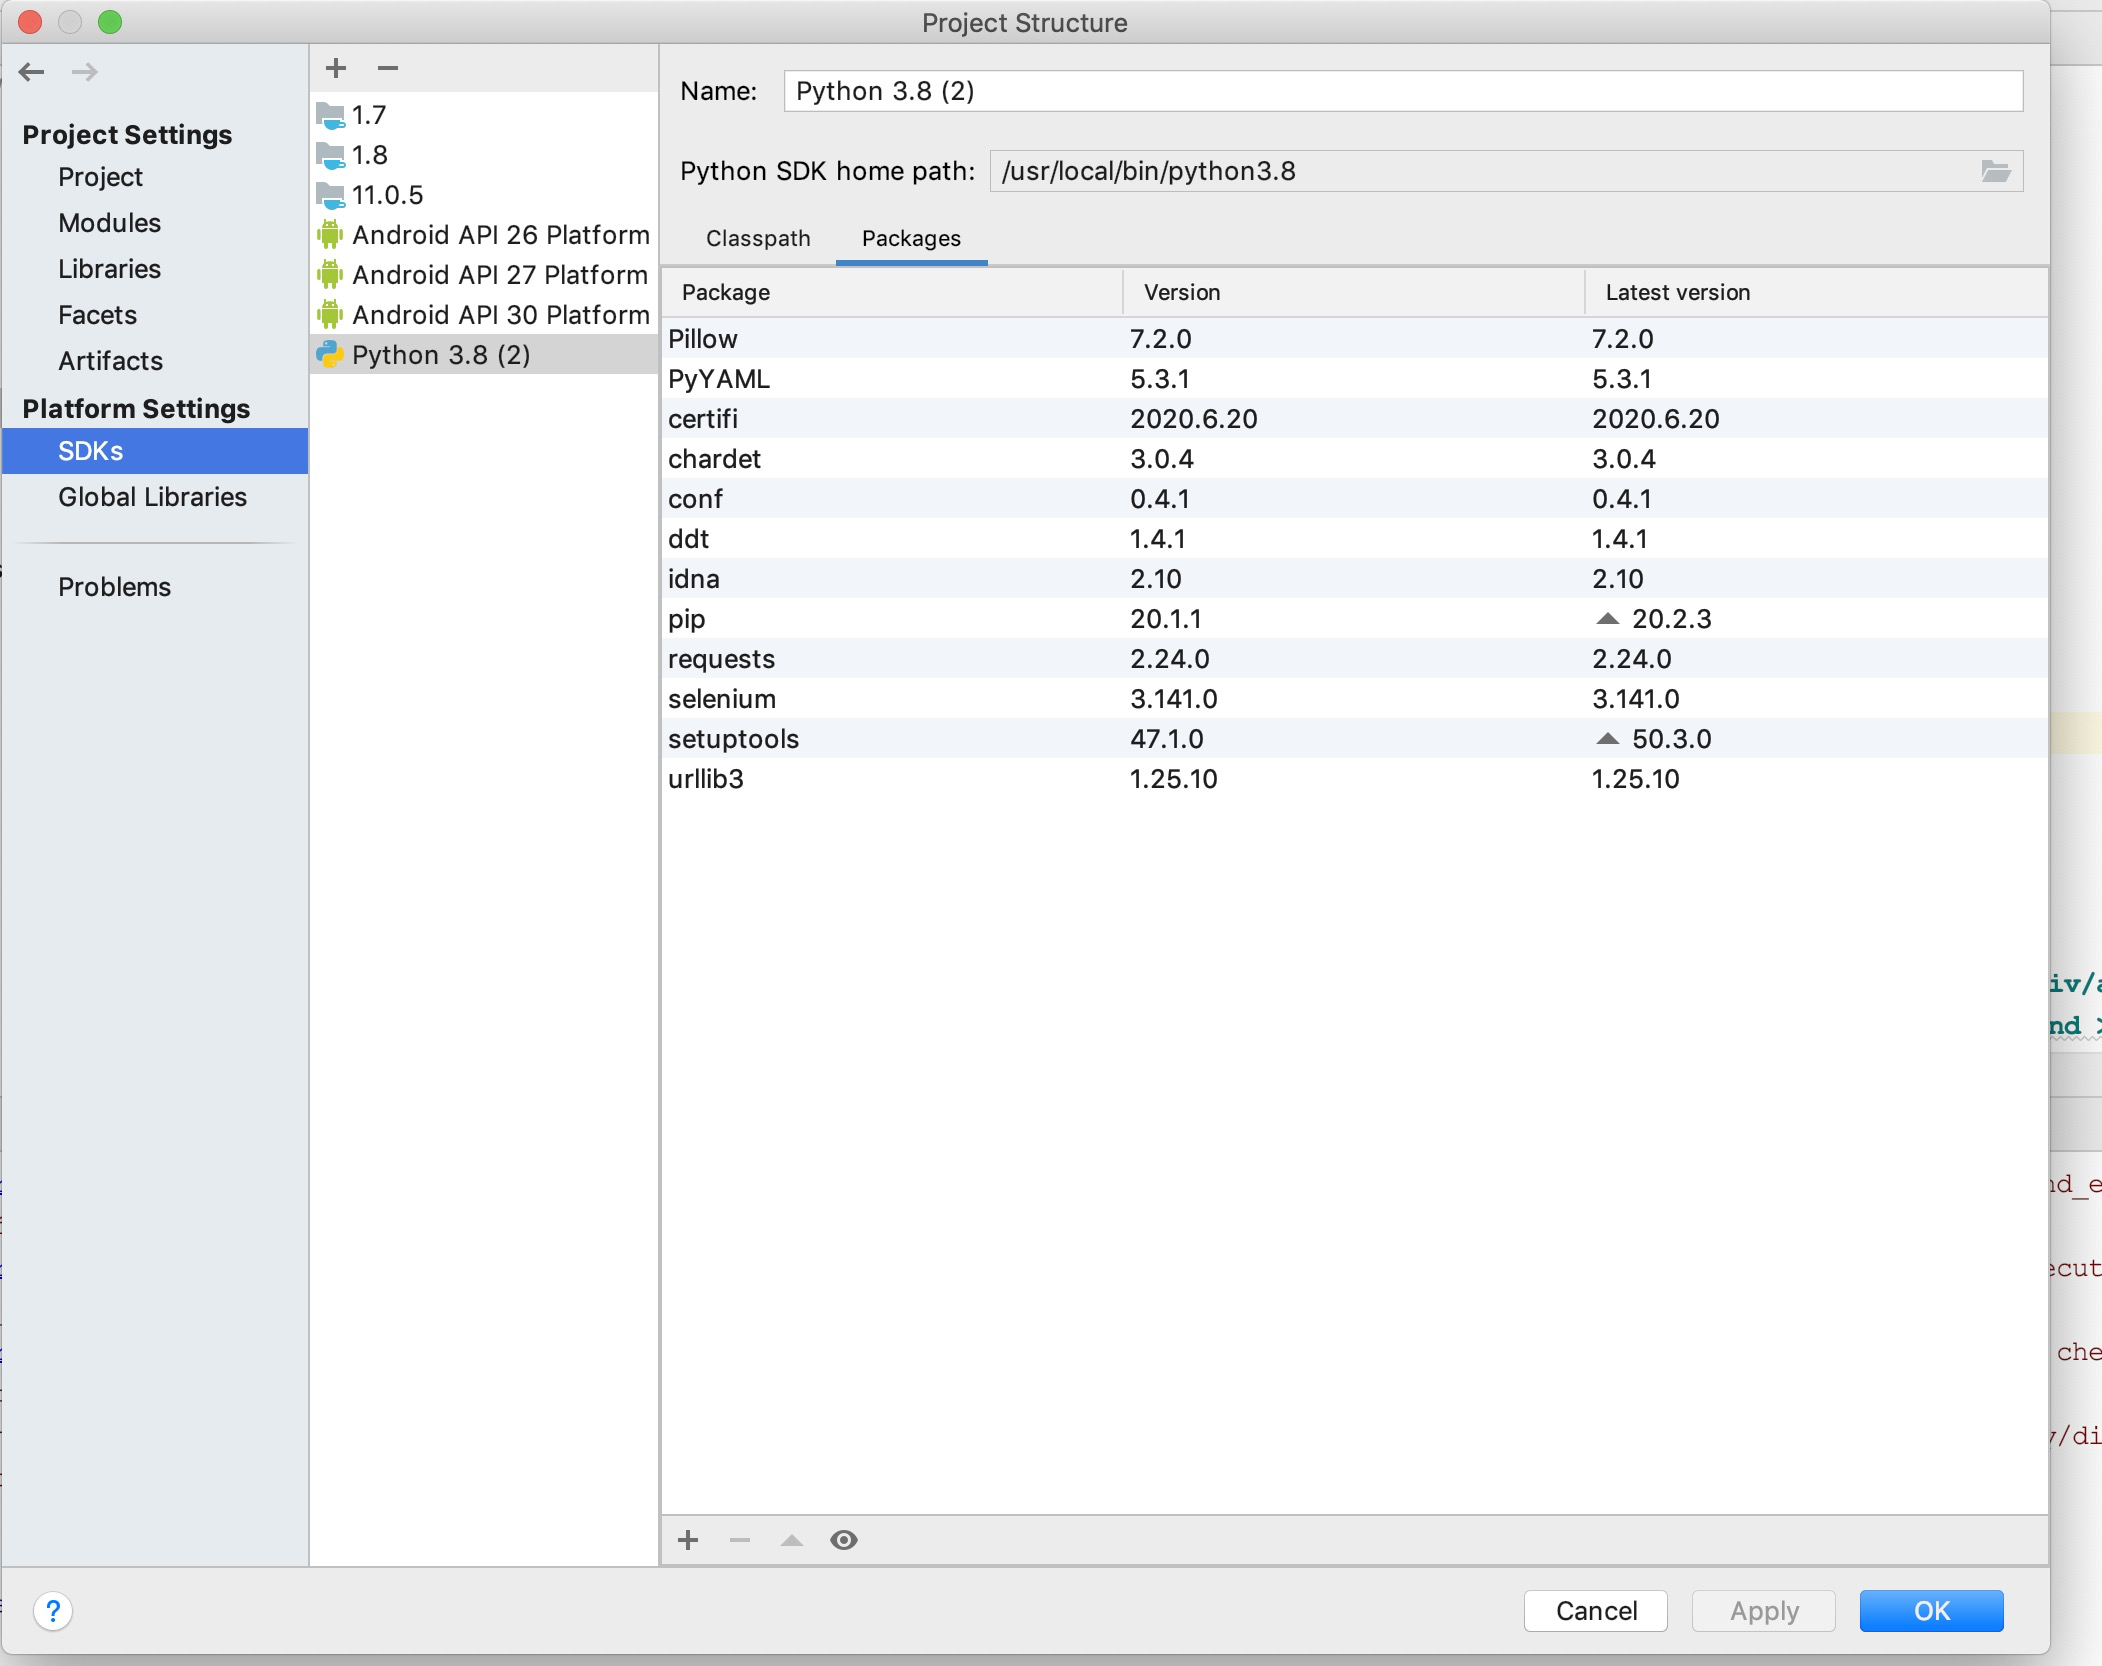Viewport: 2102px width, 1666px height.
Task: Confirm with the OK button
Action: click(1931, 1611)
